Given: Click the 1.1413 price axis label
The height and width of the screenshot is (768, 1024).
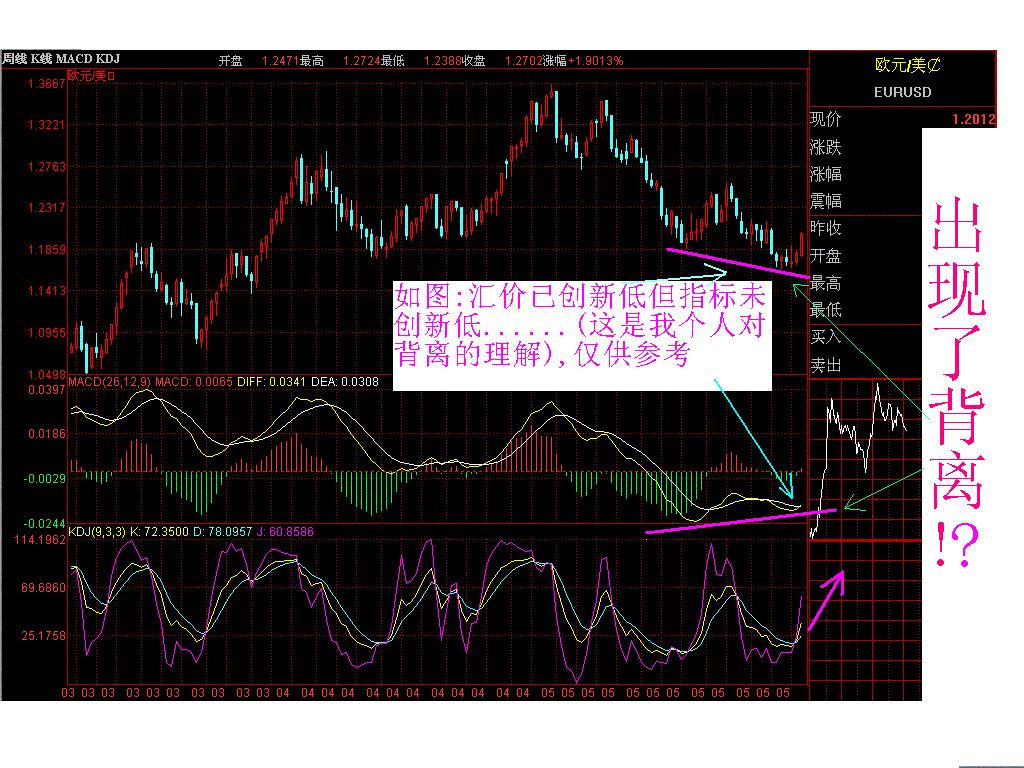Looking at the screenshot, I should [46, 291].
